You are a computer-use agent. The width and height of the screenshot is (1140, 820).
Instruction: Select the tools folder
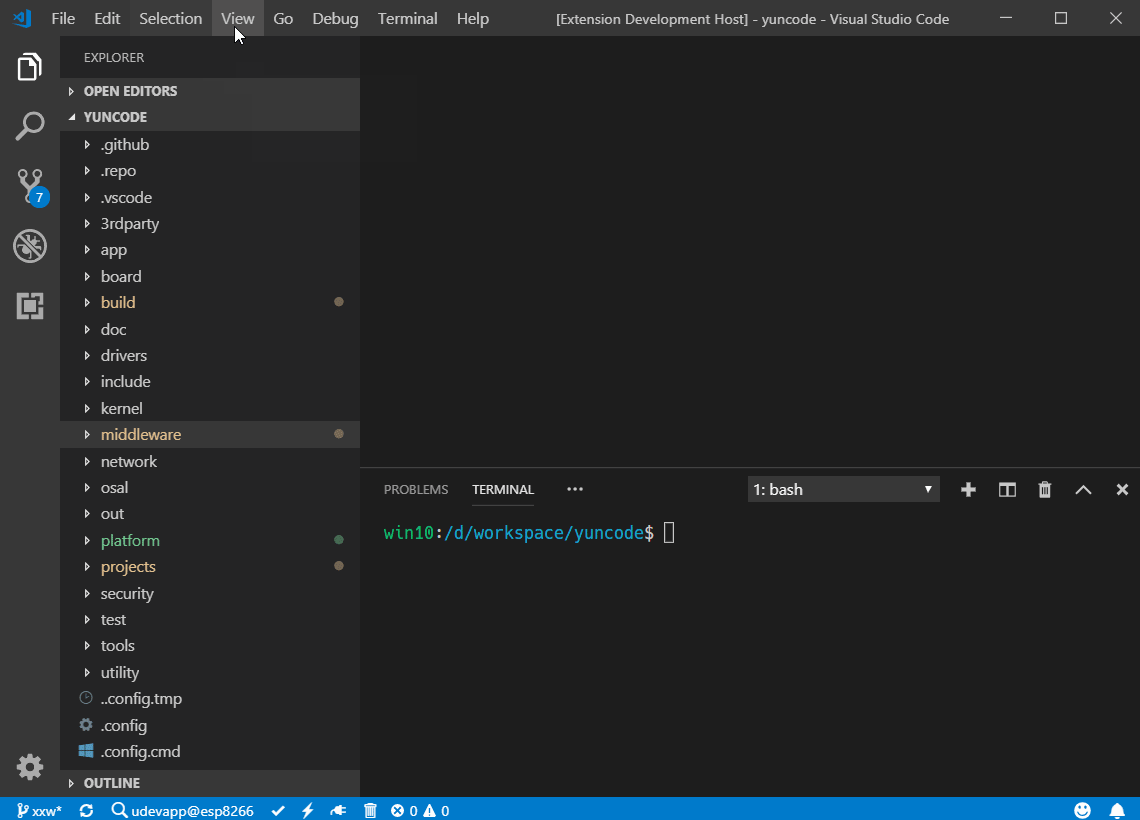pyautogui.click(x=209, y=646)
